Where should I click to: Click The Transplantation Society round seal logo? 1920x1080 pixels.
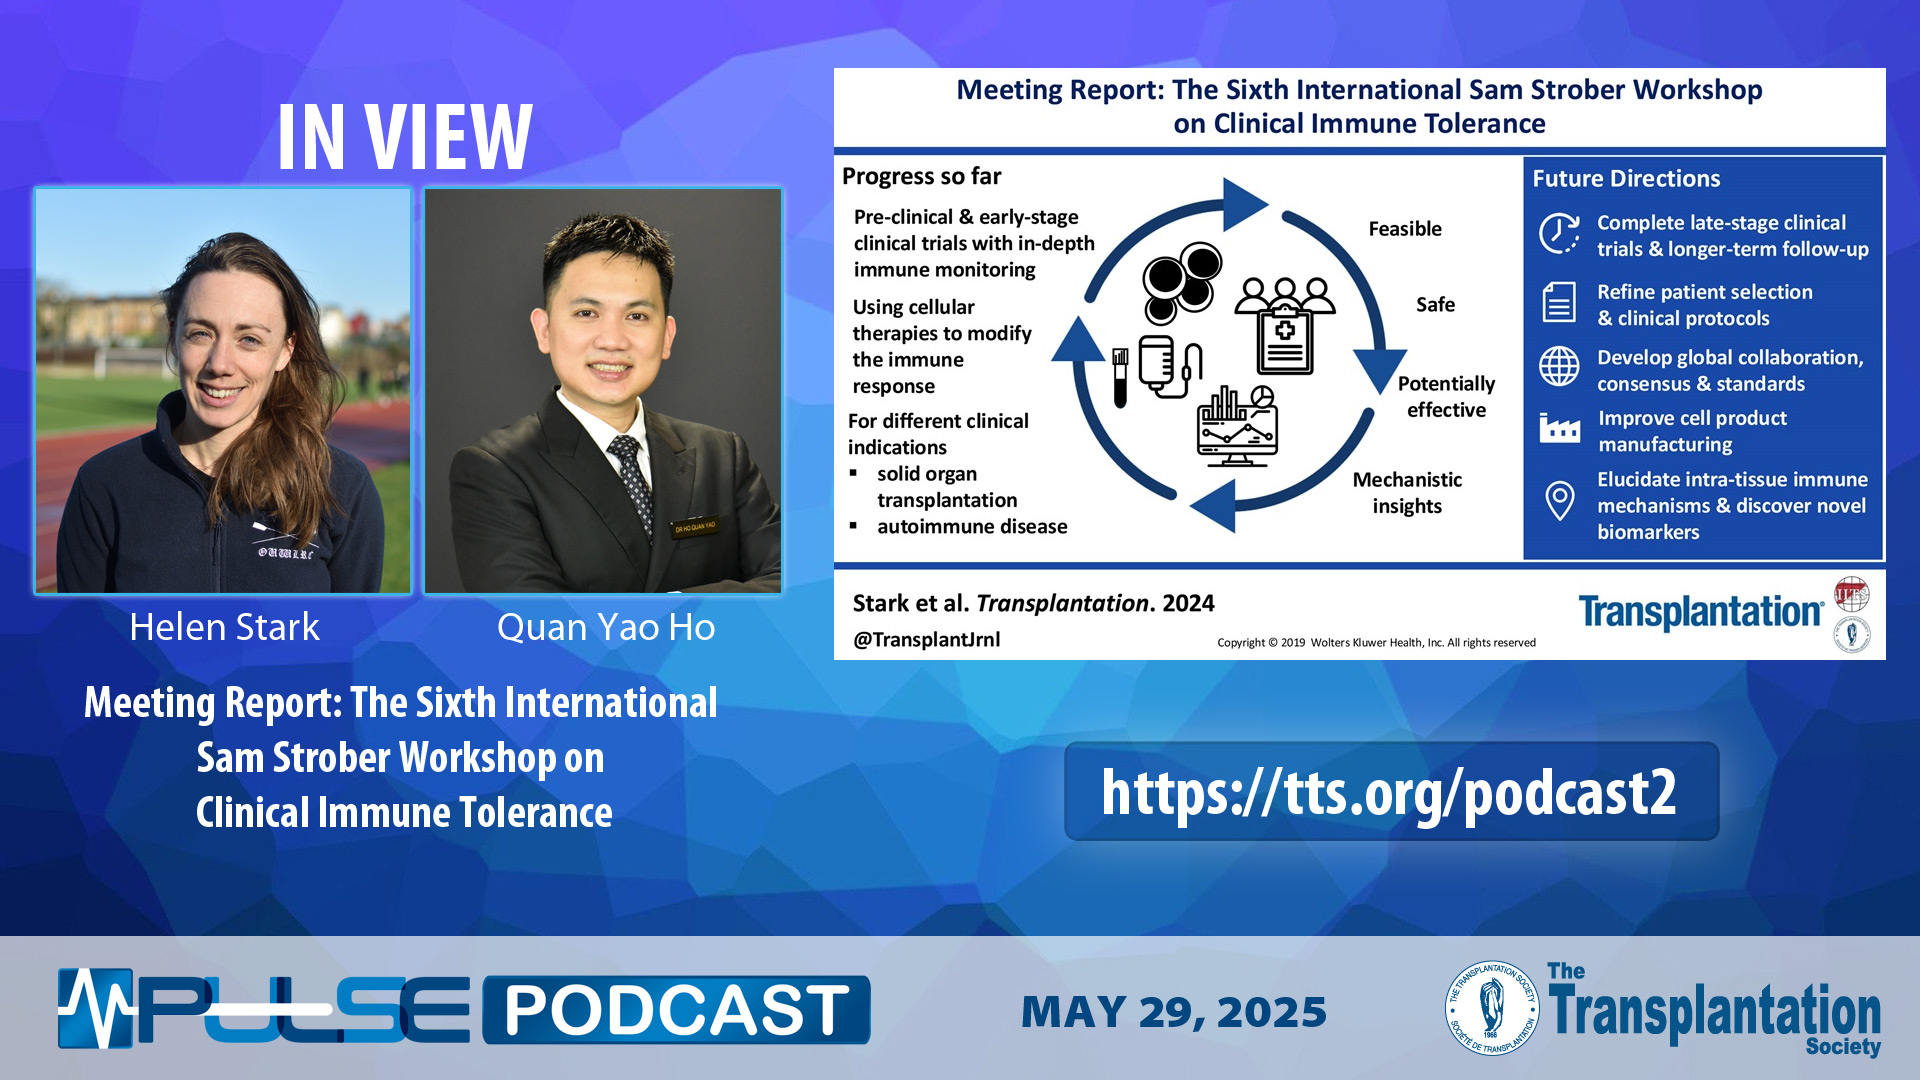coord(1492,1008)
